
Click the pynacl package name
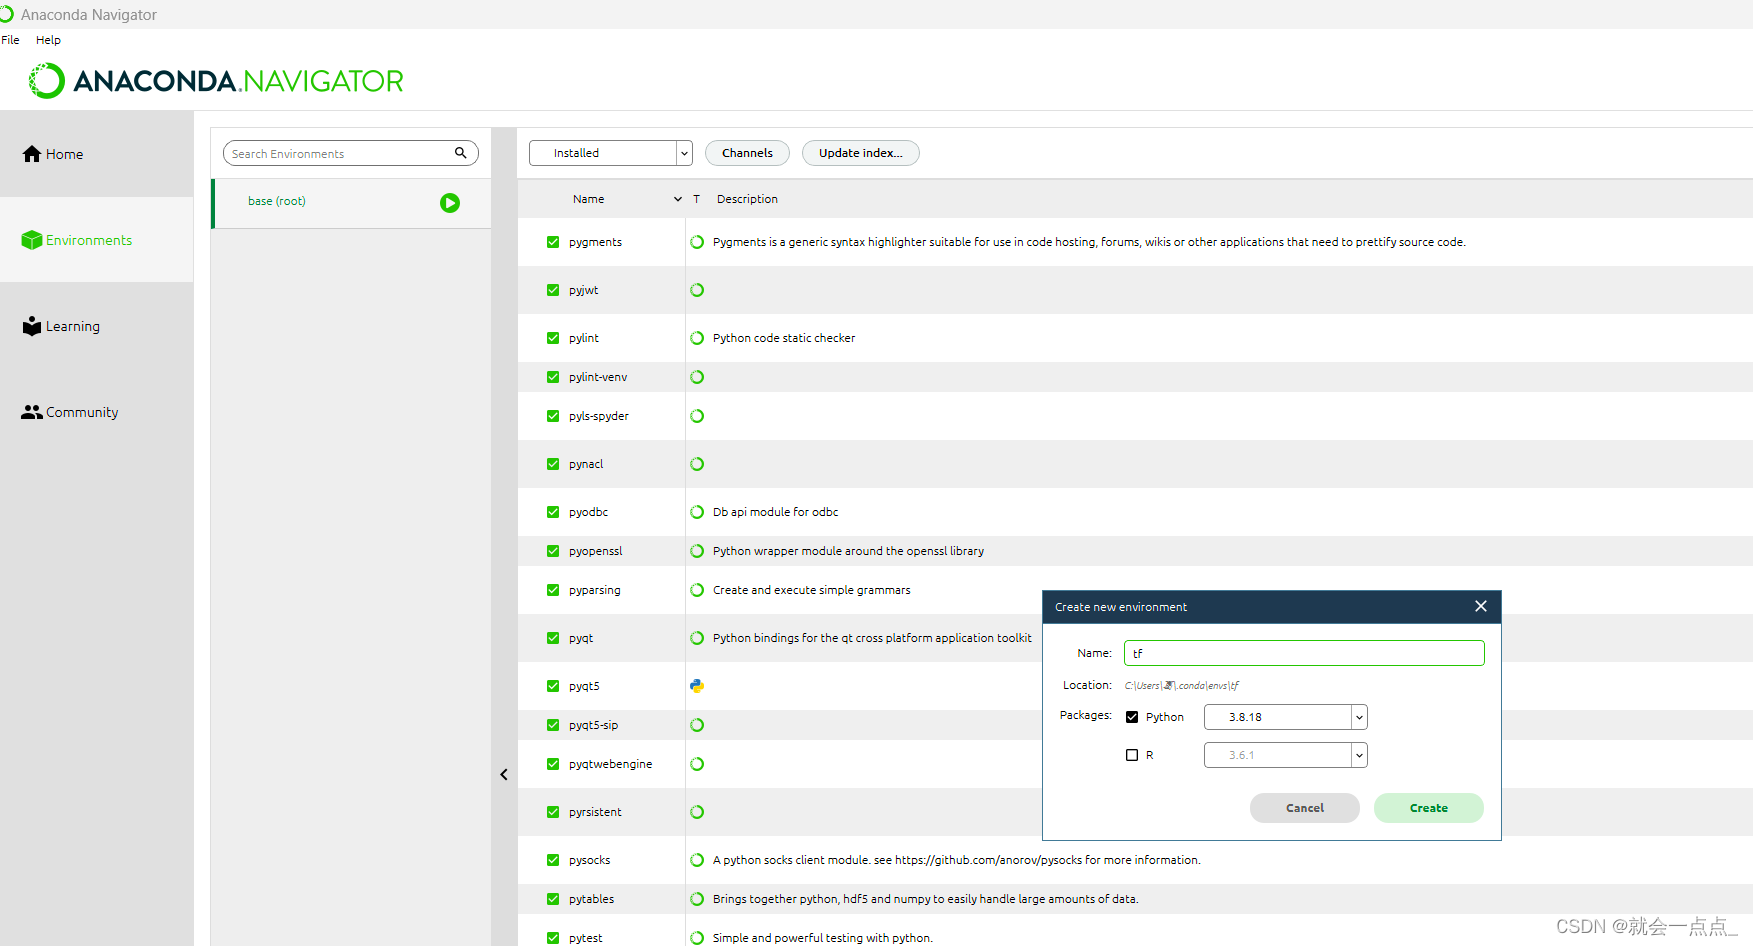point(586,464)
